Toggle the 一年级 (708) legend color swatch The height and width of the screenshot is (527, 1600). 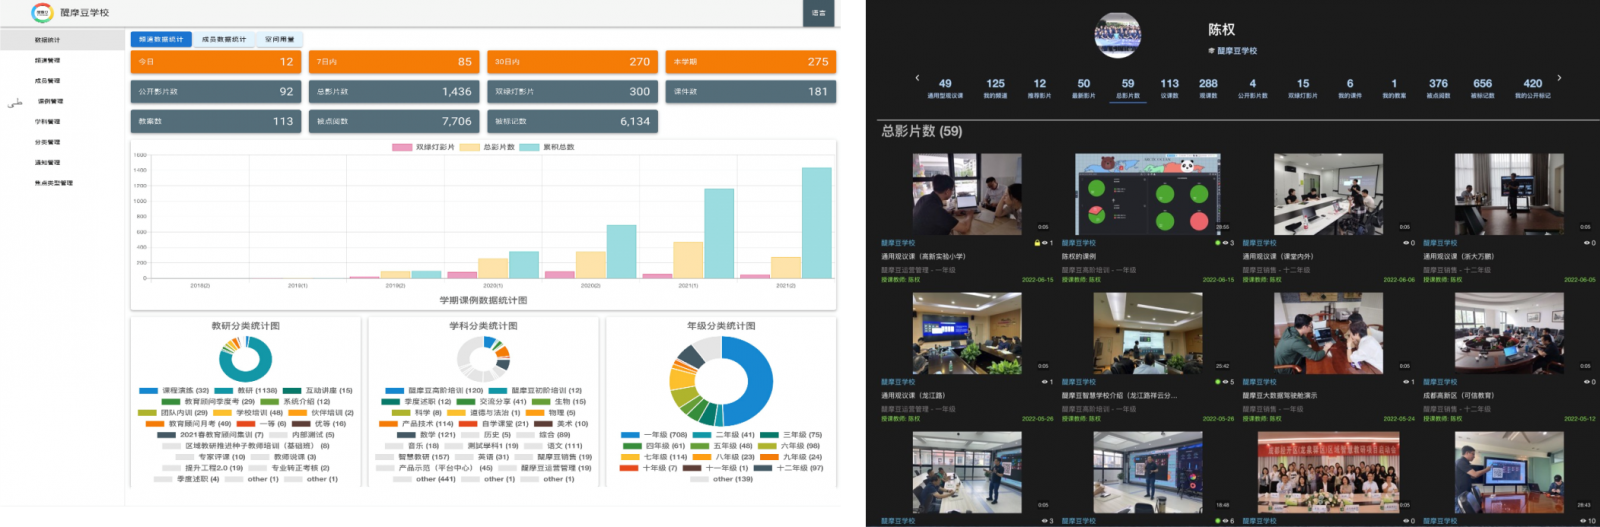[x=630, y=435]
